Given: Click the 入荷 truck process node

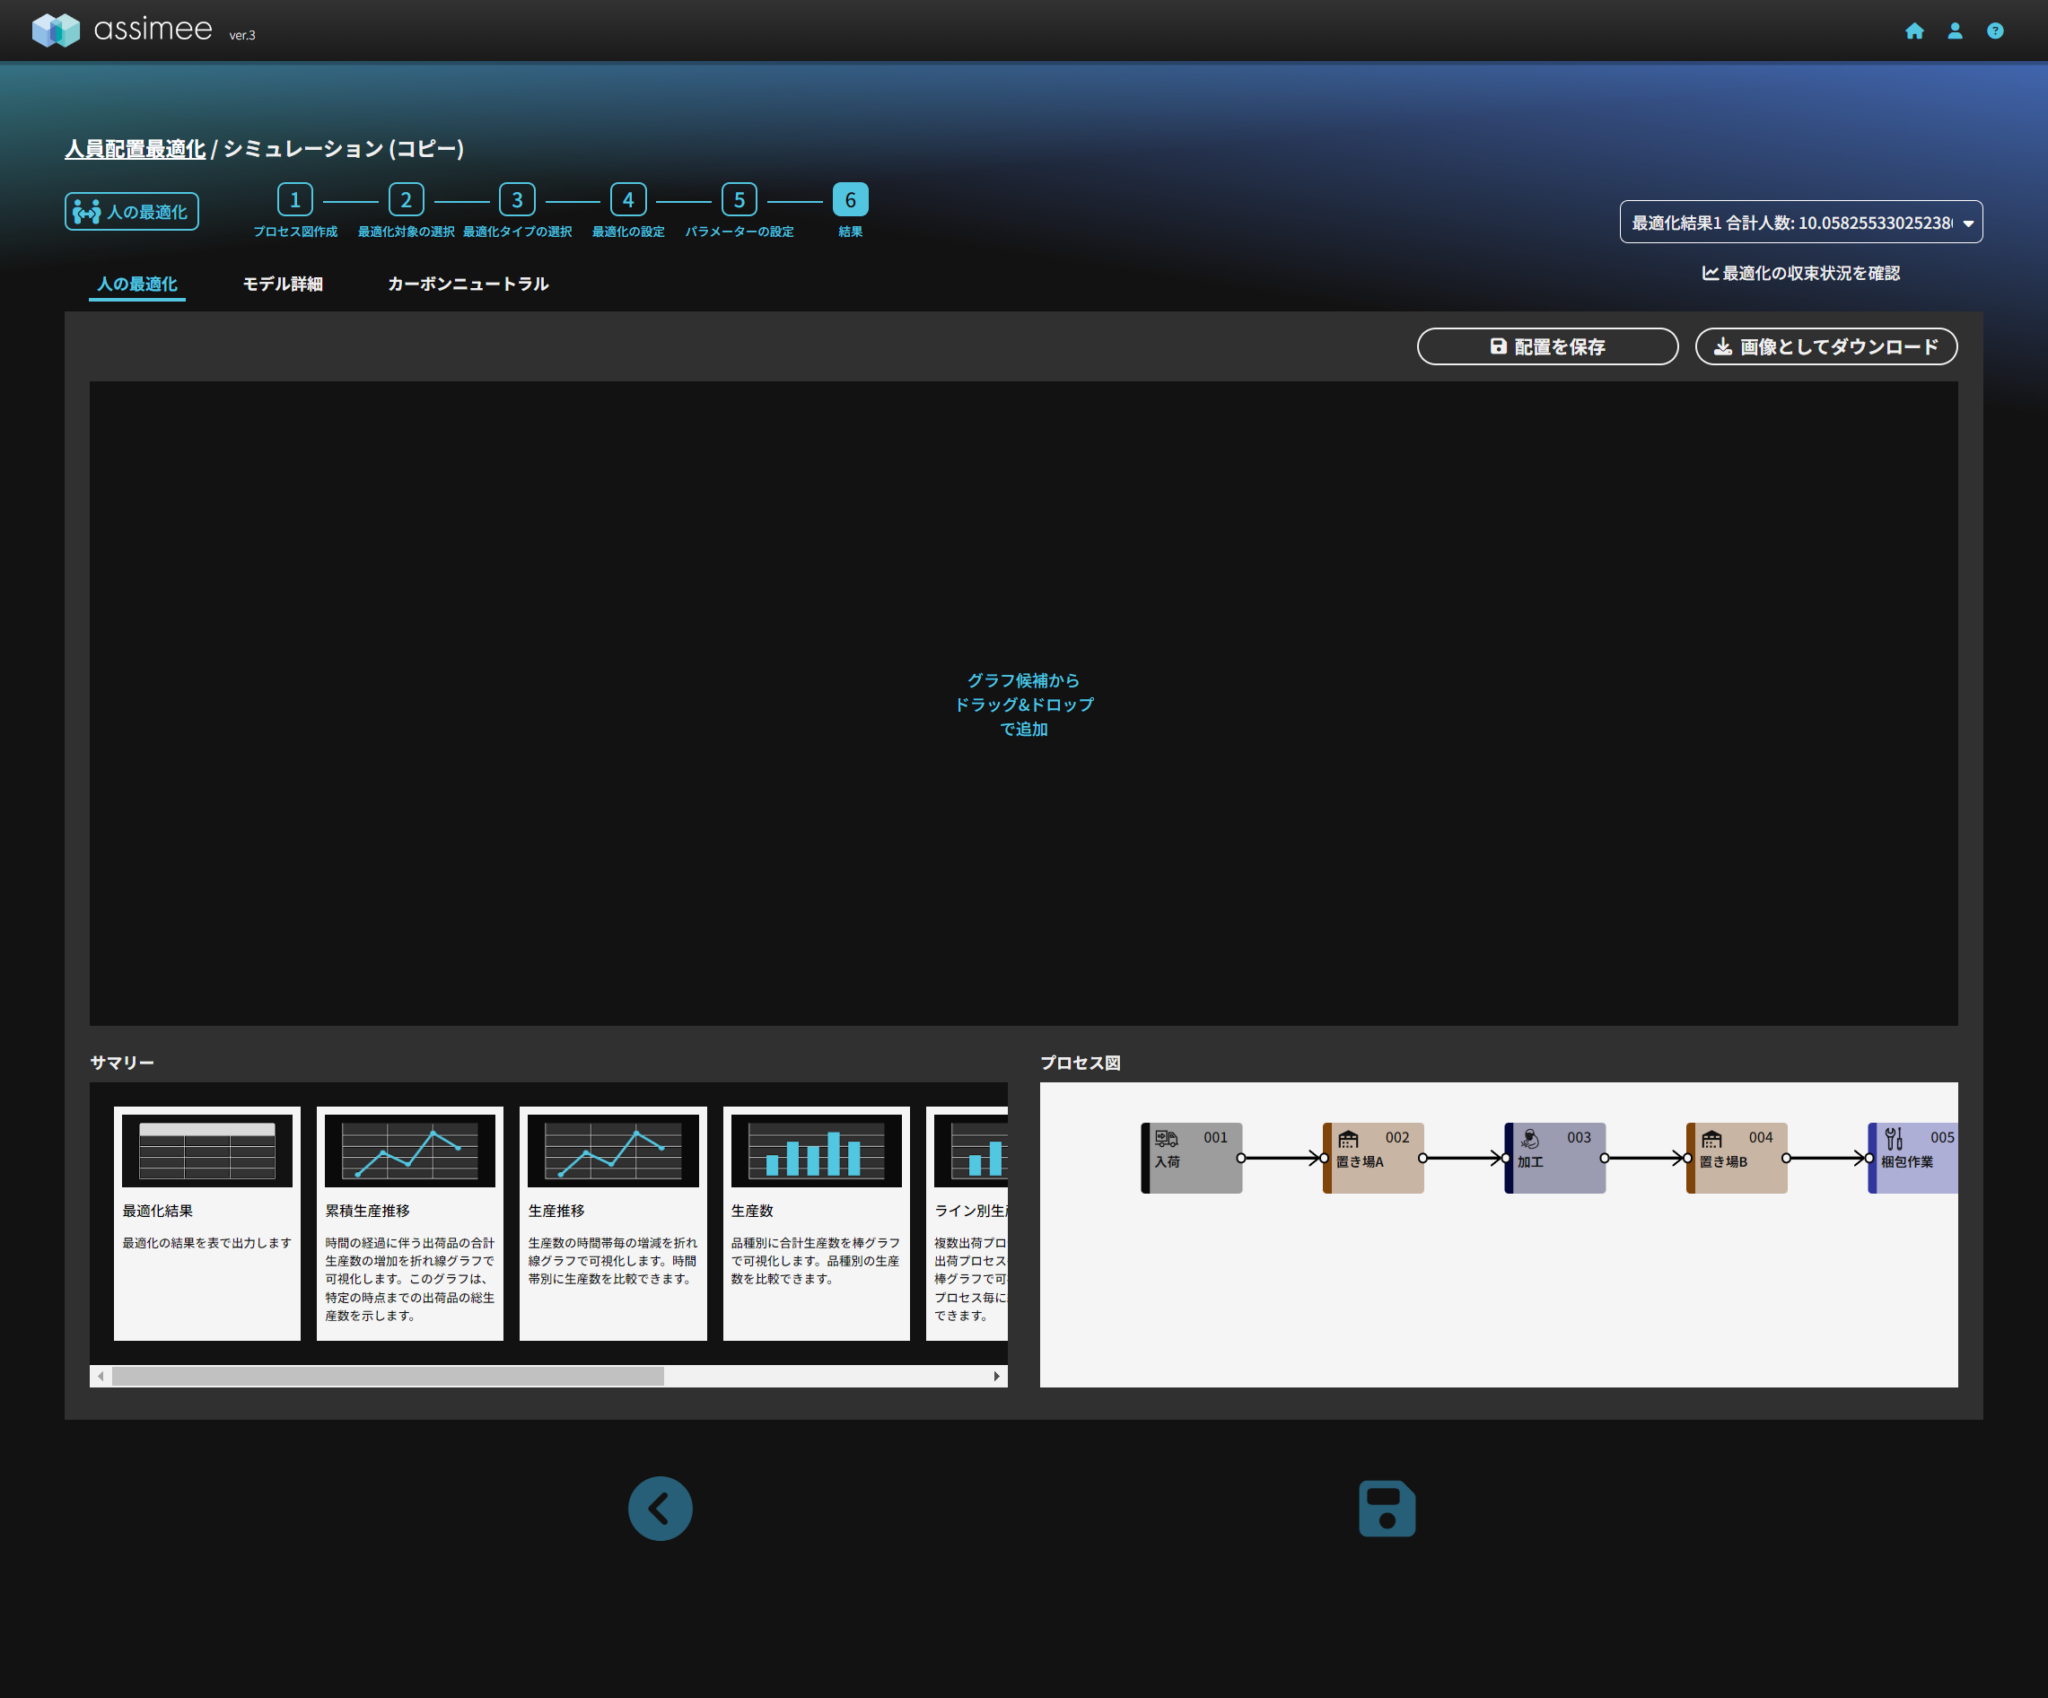Looking at the screenshot, I should (x=1192, y=1157).
